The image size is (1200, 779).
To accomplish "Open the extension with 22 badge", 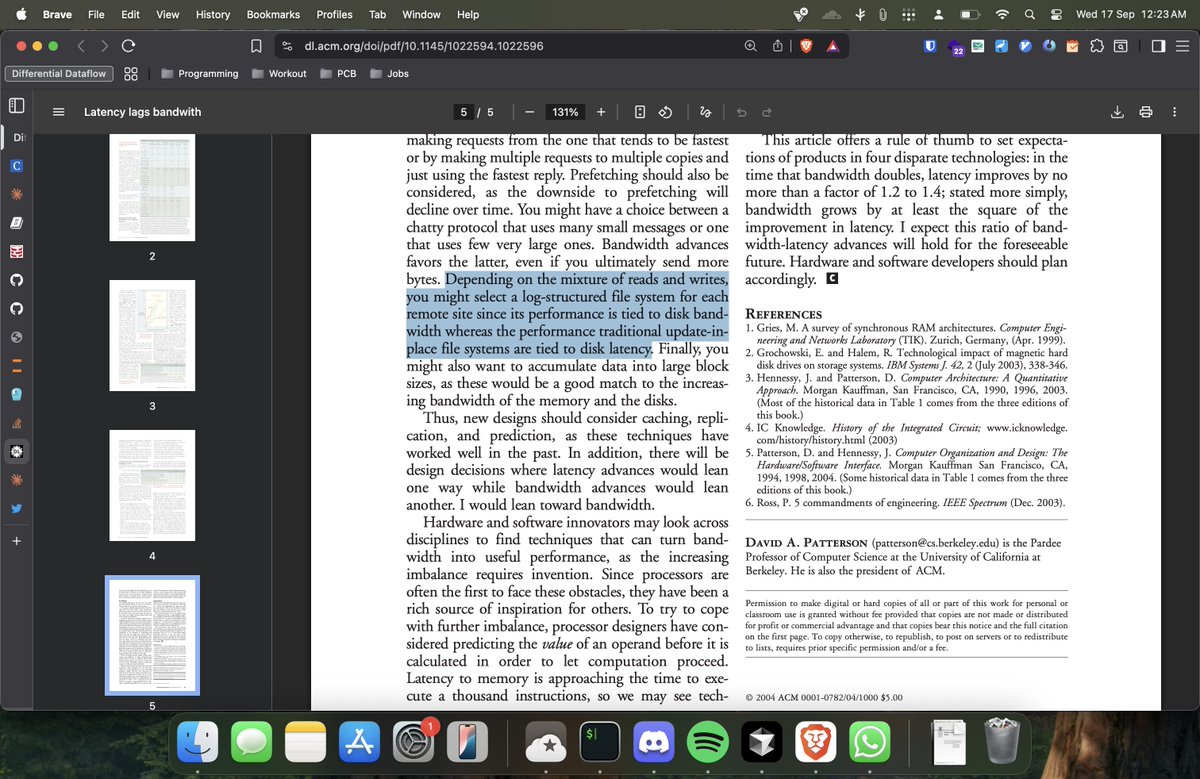I will pyautogui.click(x=955, y=47).
